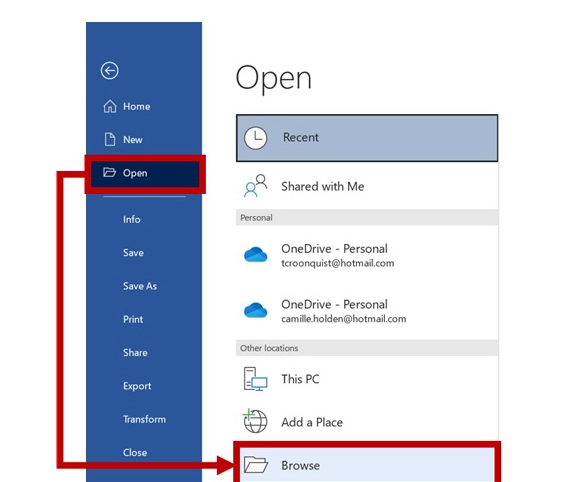Open the Share option
This screenshot has width=588, height=482.
tap(144, 353)
